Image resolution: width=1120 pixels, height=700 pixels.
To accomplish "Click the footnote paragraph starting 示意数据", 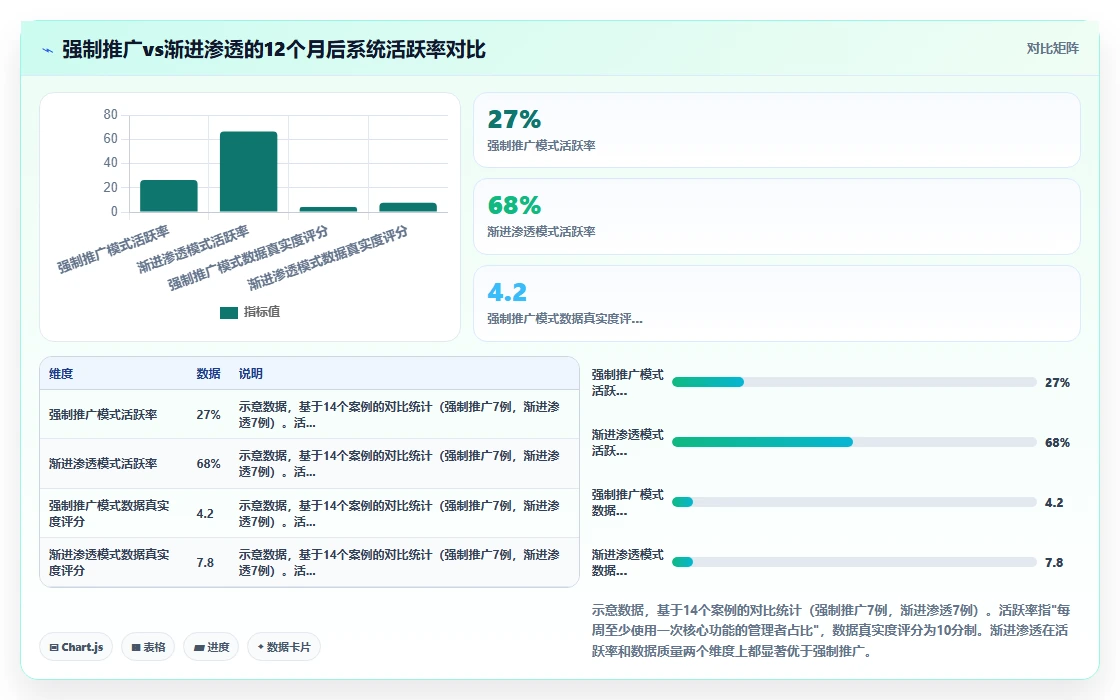I will 831,631.
